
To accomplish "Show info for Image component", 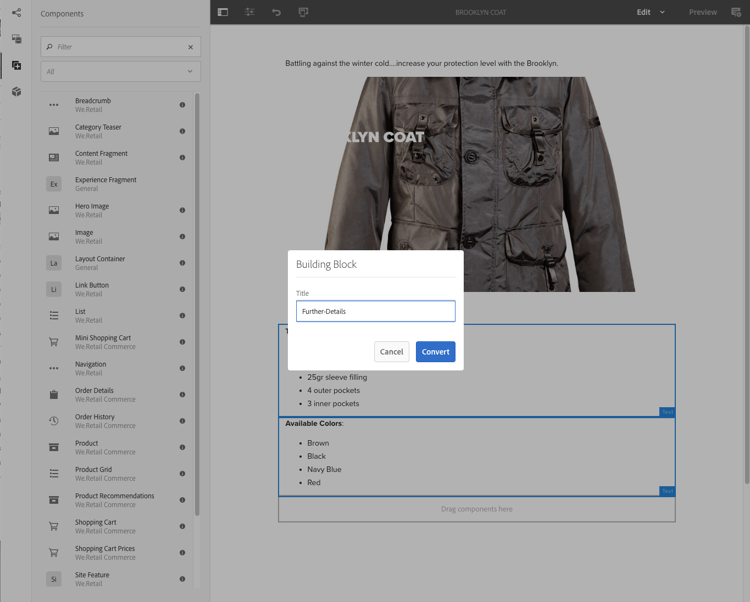I will (x=182, y=236).
